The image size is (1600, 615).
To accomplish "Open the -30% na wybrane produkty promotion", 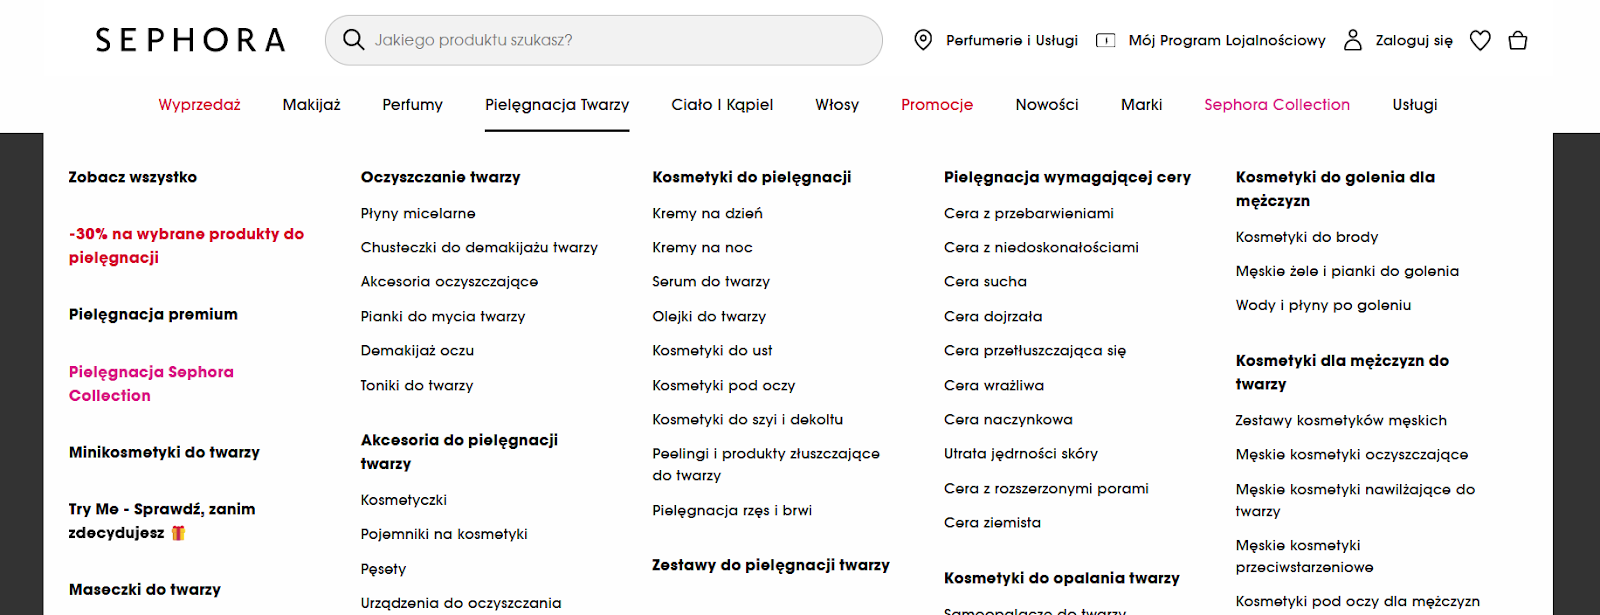I will 186,246.
